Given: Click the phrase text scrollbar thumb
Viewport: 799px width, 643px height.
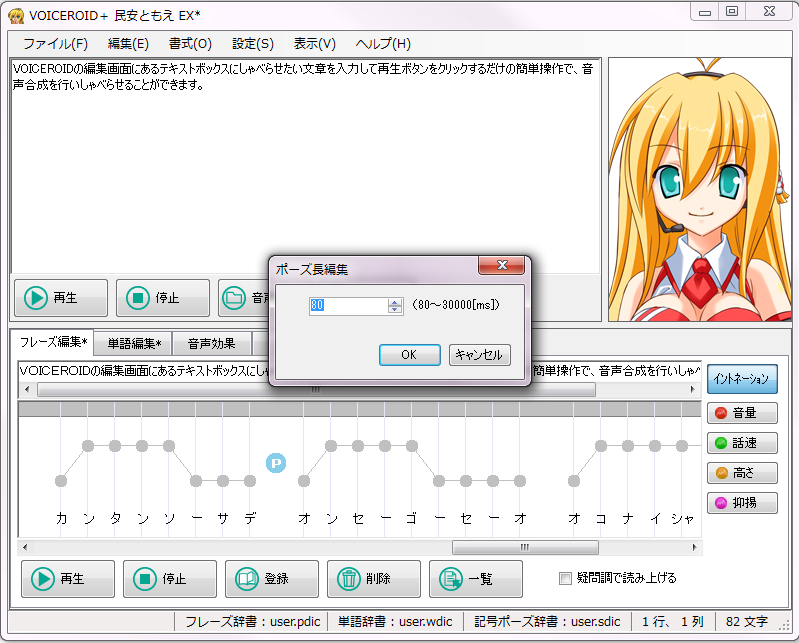Looking at the screenshot, I should pyautogui.click(x=316, y=390).
